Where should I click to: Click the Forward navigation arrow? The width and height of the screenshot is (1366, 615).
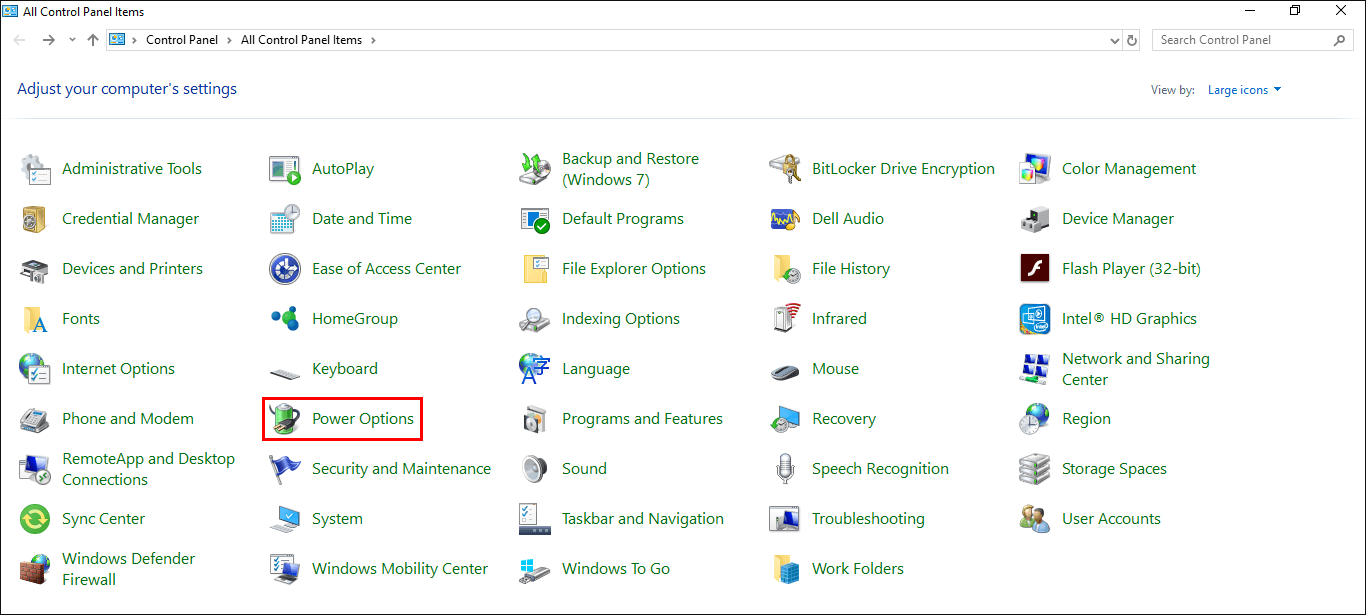click(x=48, y=40)
